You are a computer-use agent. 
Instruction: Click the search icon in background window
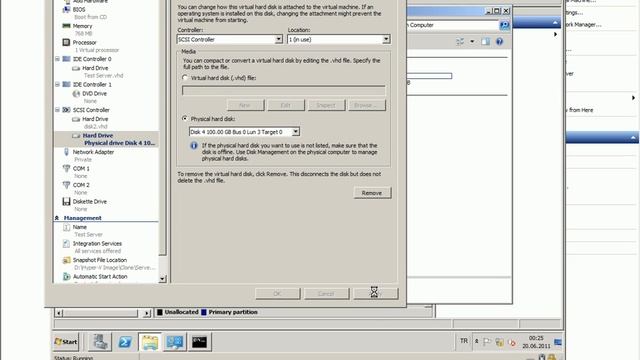pos(504,25)
